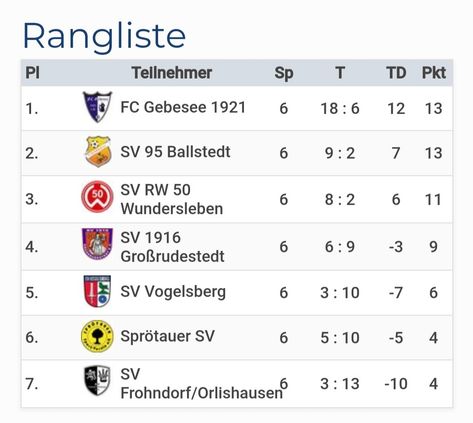Click the SV Frohndorf/Orlishausen black-white crest
The width and height of the screenshot is (473, 423).
tap(97, 381)
